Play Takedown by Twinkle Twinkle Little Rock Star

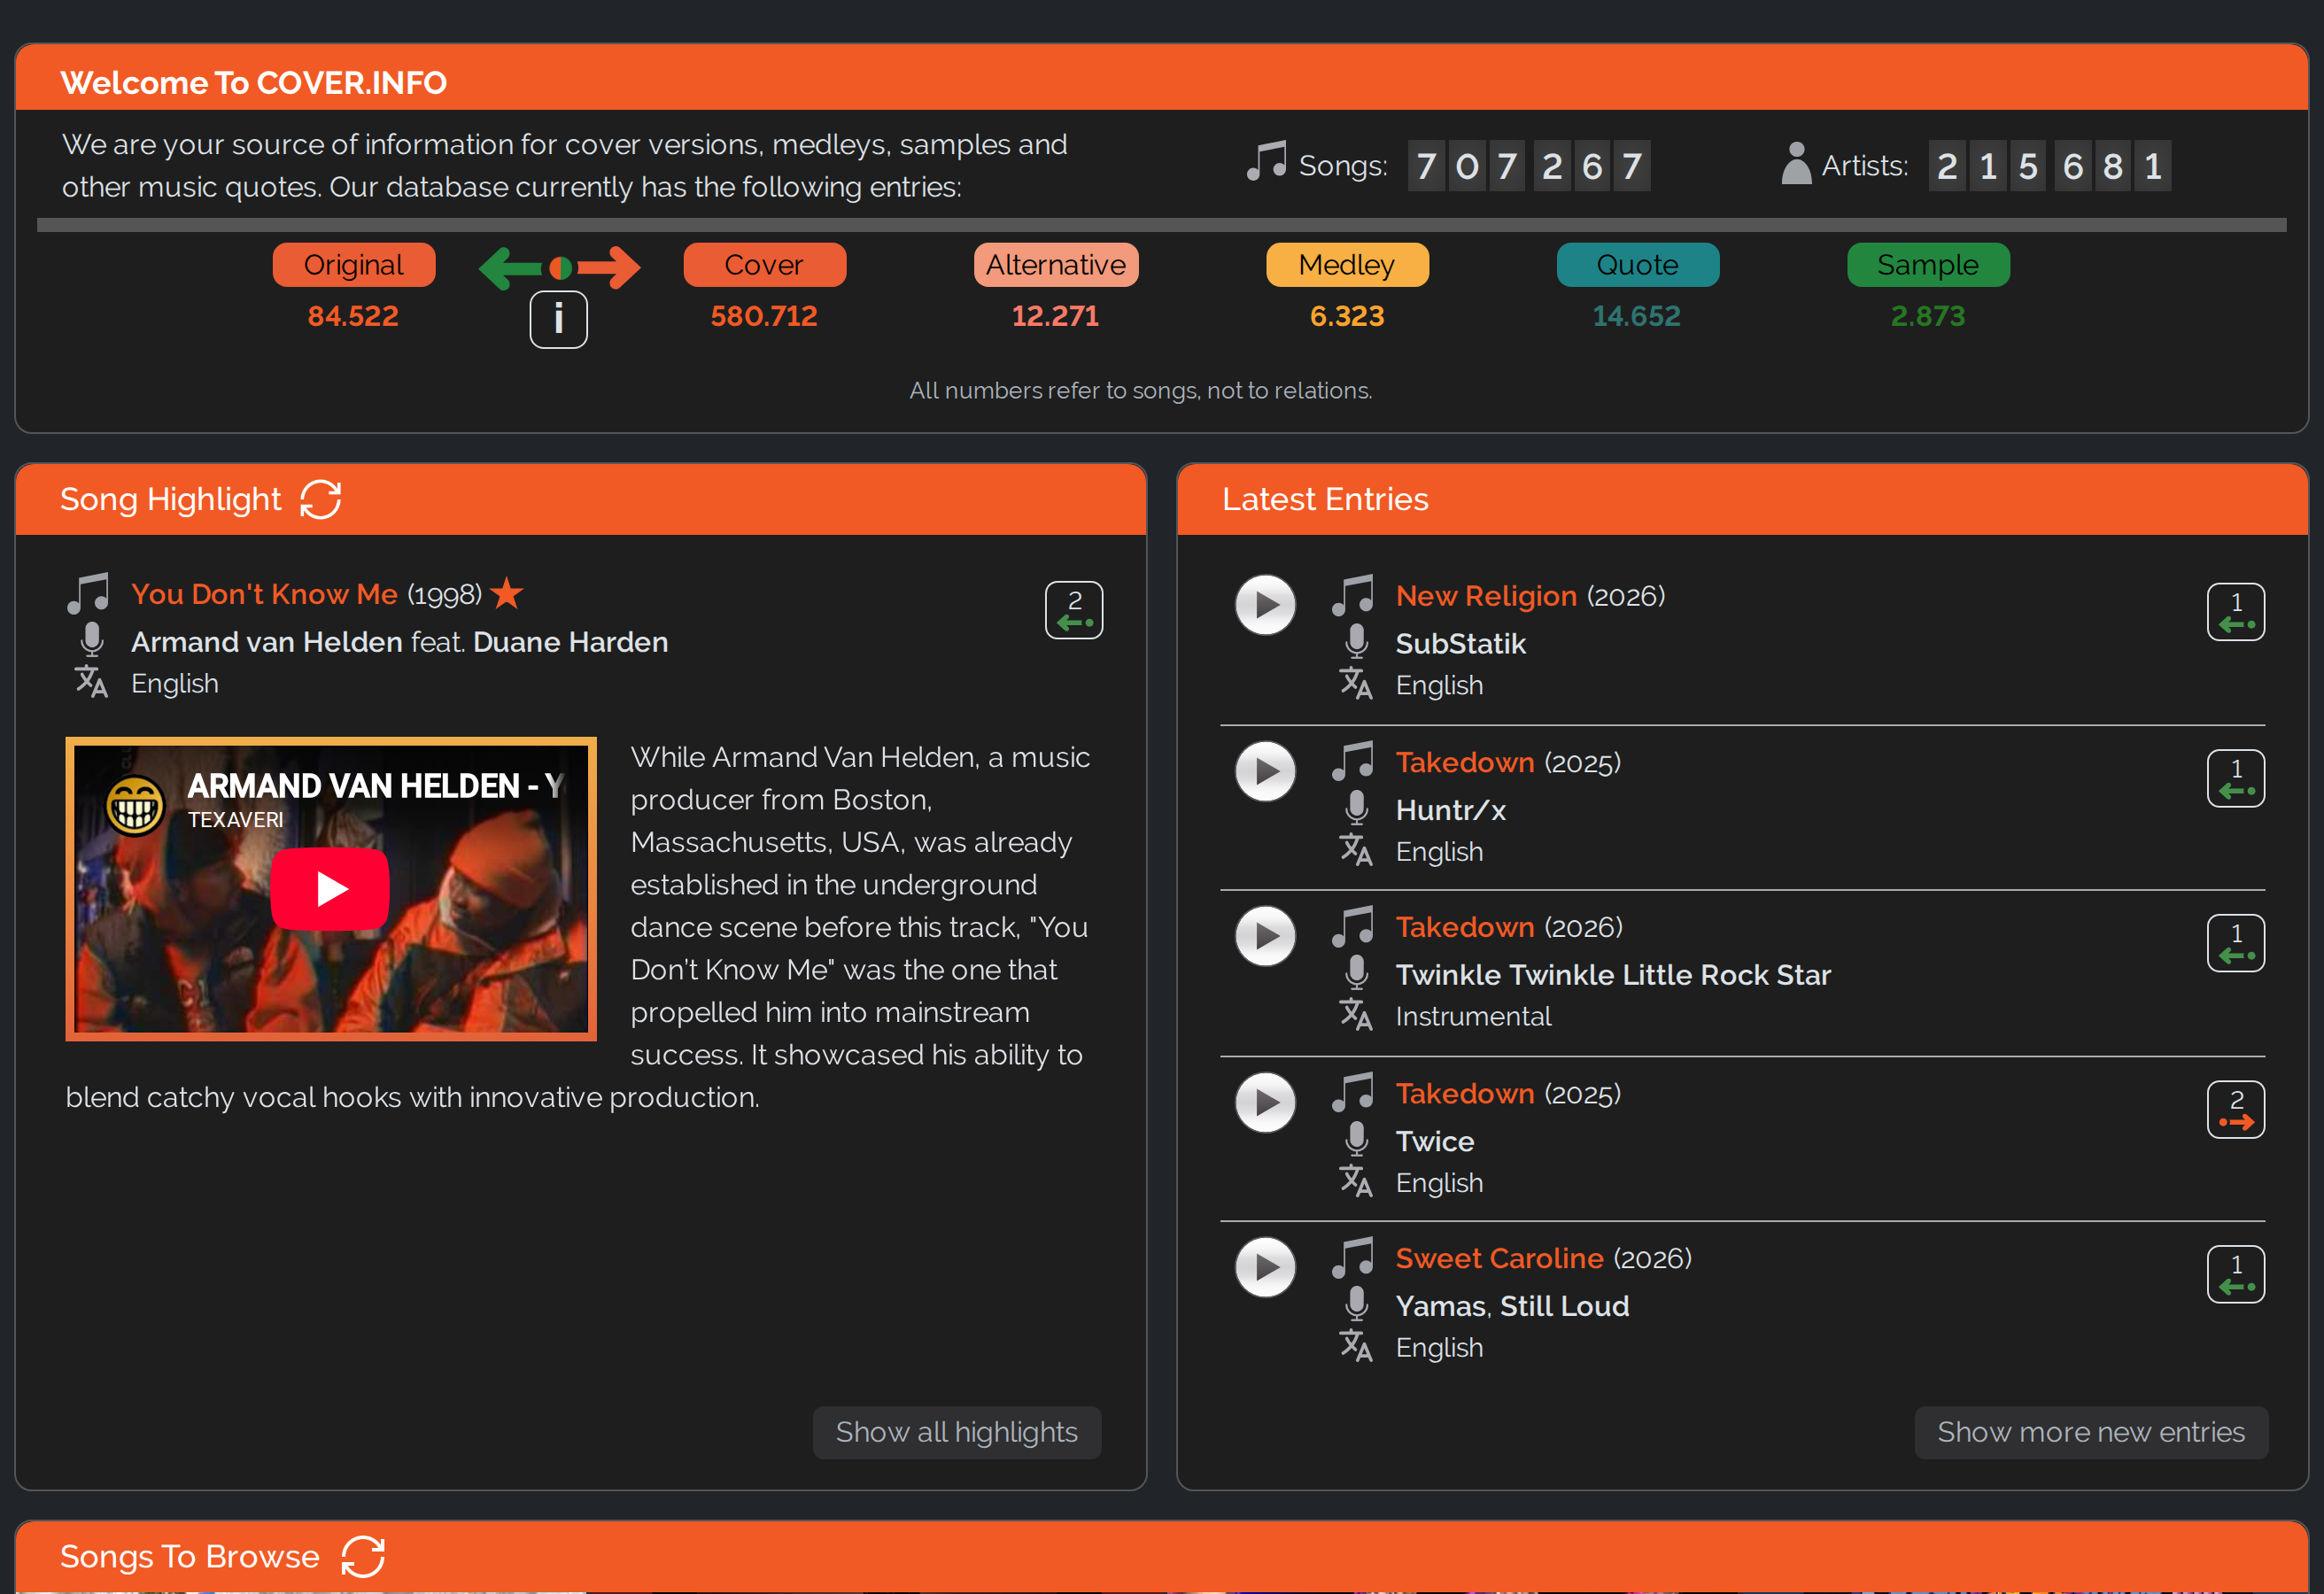tap(1265, 936)
